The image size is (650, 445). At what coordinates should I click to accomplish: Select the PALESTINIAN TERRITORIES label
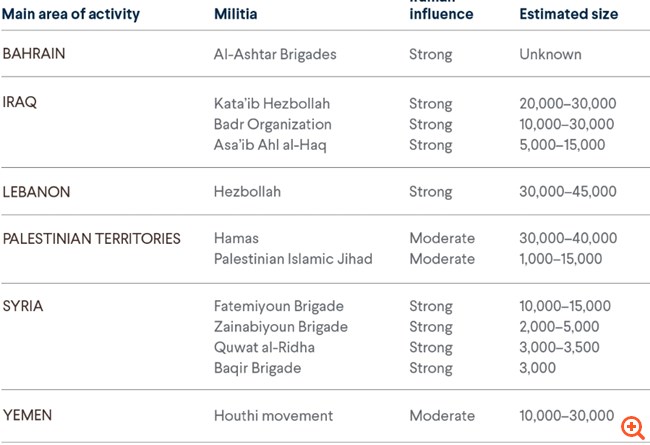[x=92, y=238]
